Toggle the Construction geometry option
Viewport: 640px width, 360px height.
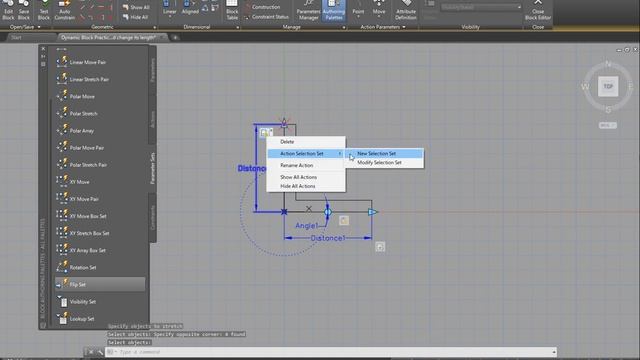coord(262,7)
